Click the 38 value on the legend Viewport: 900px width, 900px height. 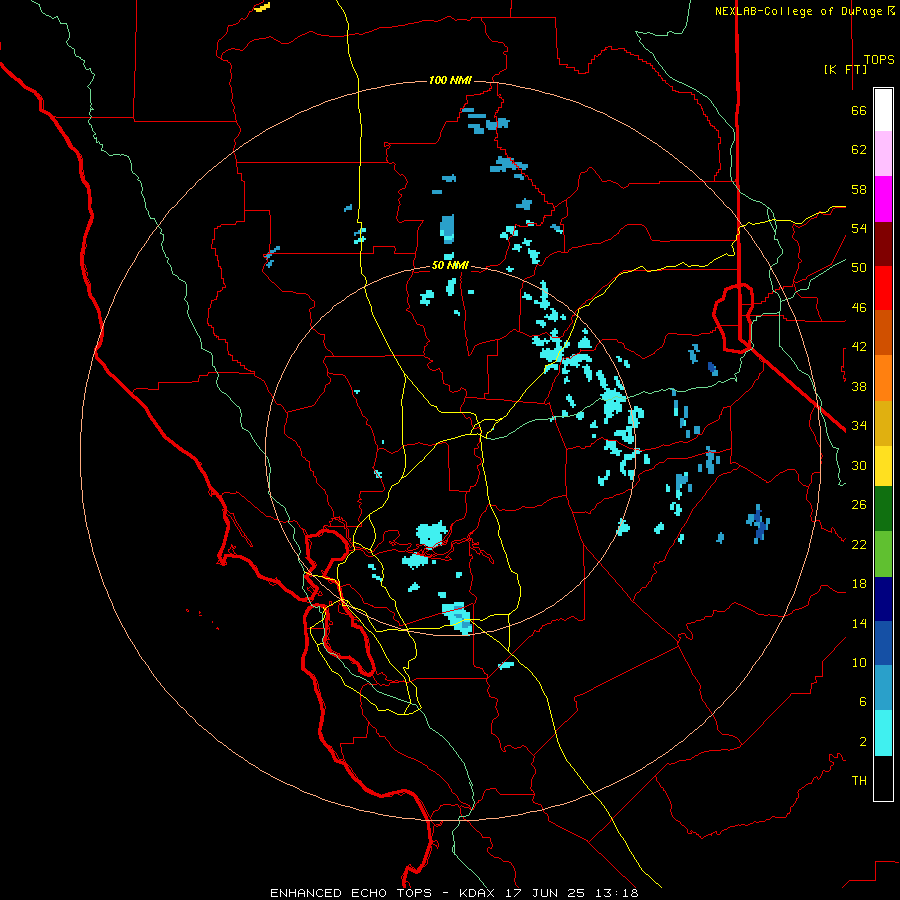859,386
